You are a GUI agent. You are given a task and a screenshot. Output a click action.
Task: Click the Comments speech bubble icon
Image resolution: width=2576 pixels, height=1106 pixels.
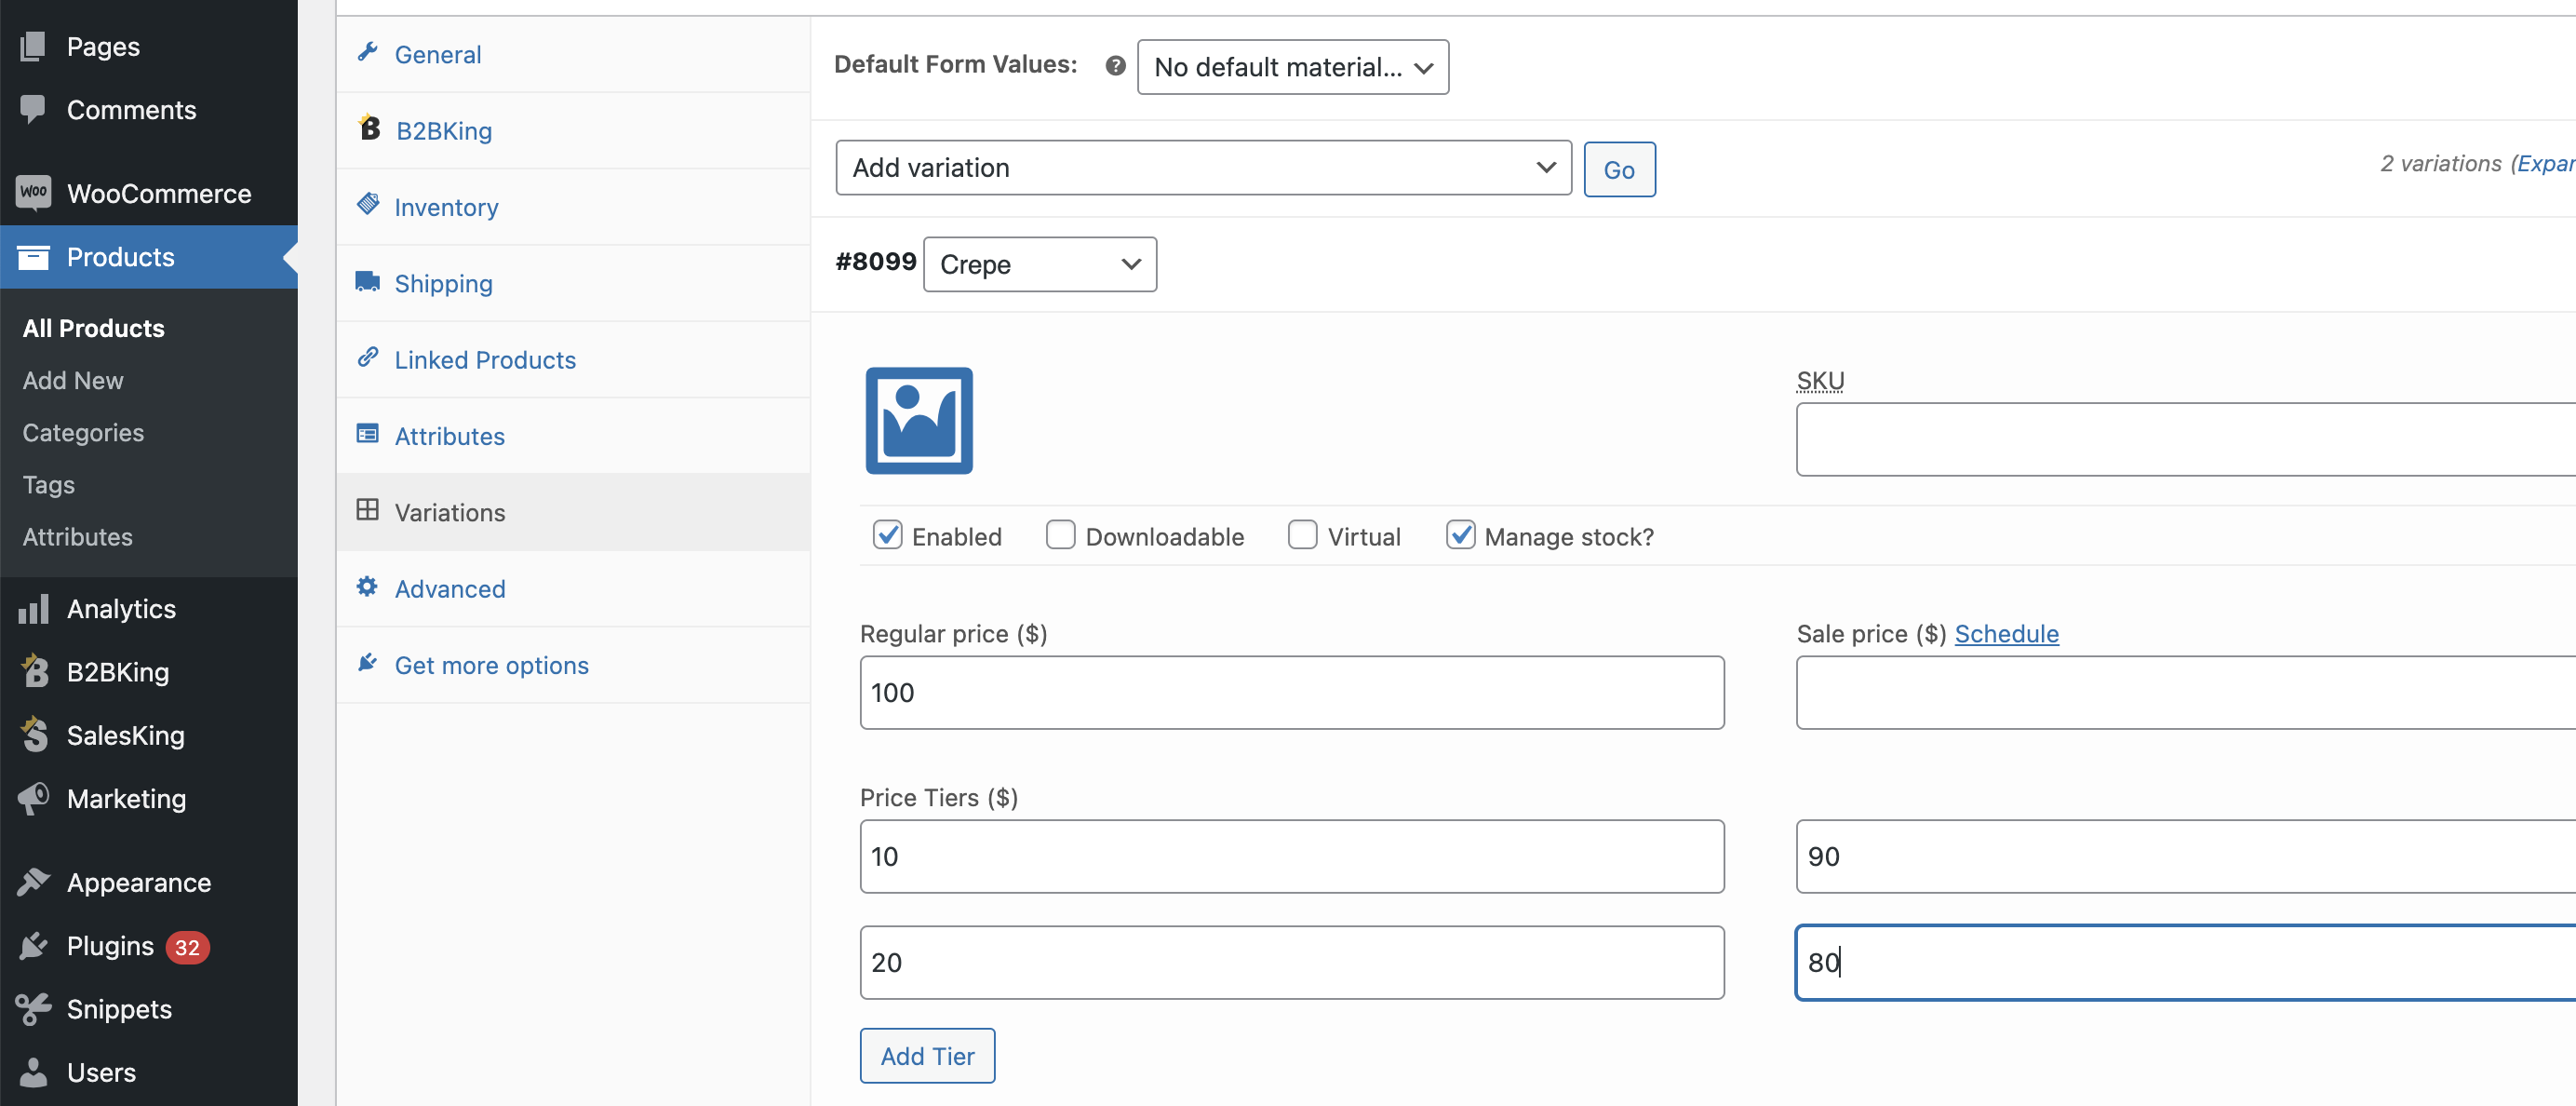point(33,109)
